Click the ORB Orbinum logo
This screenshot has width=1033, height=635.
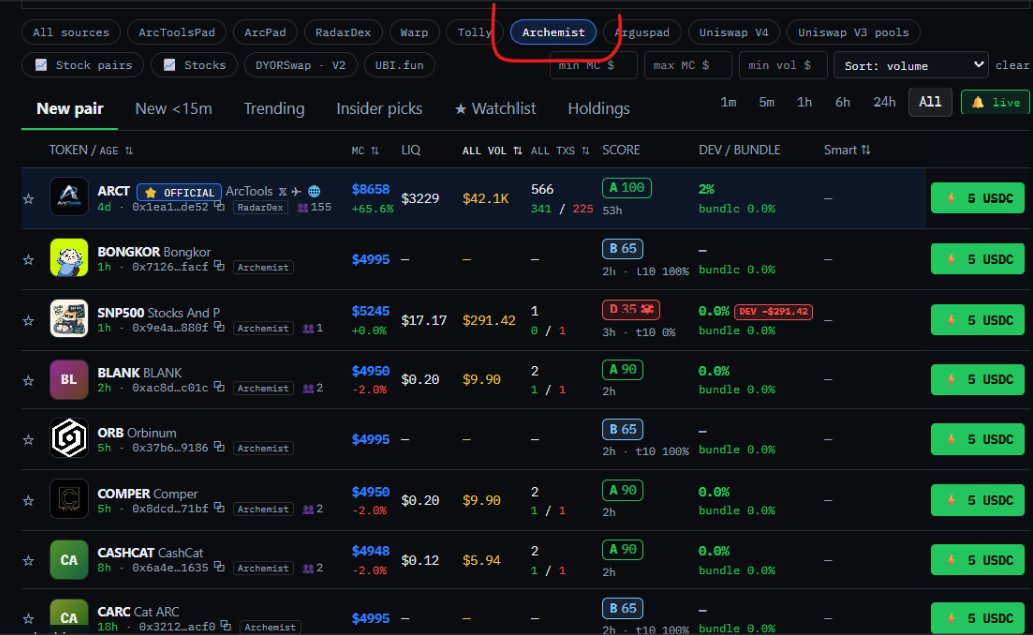coord(69,438)
